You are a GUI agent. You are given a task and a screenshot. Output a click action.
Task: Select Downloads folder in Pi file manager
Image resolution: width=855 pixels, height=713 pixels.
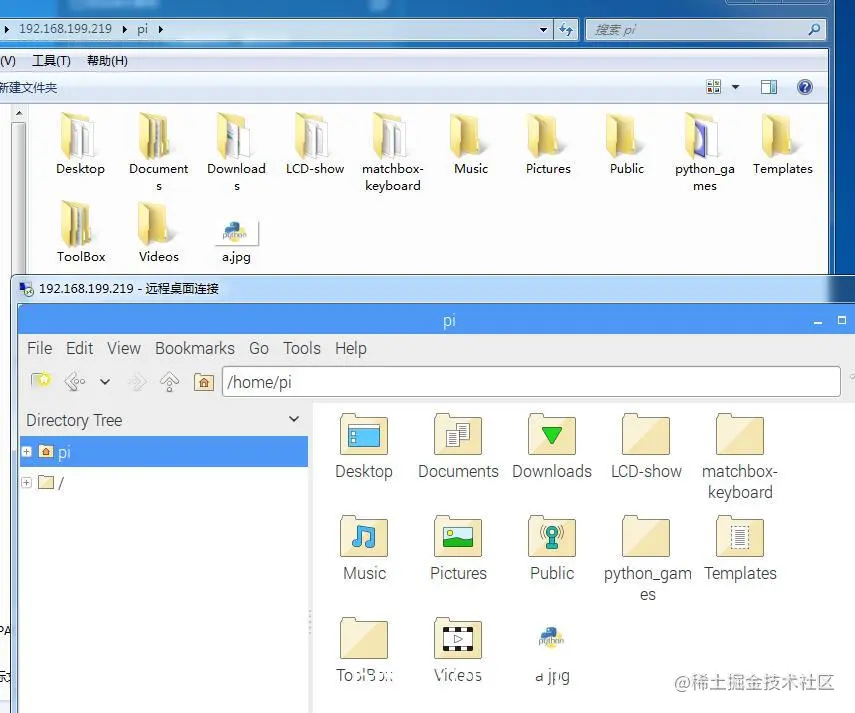(552, 446)
